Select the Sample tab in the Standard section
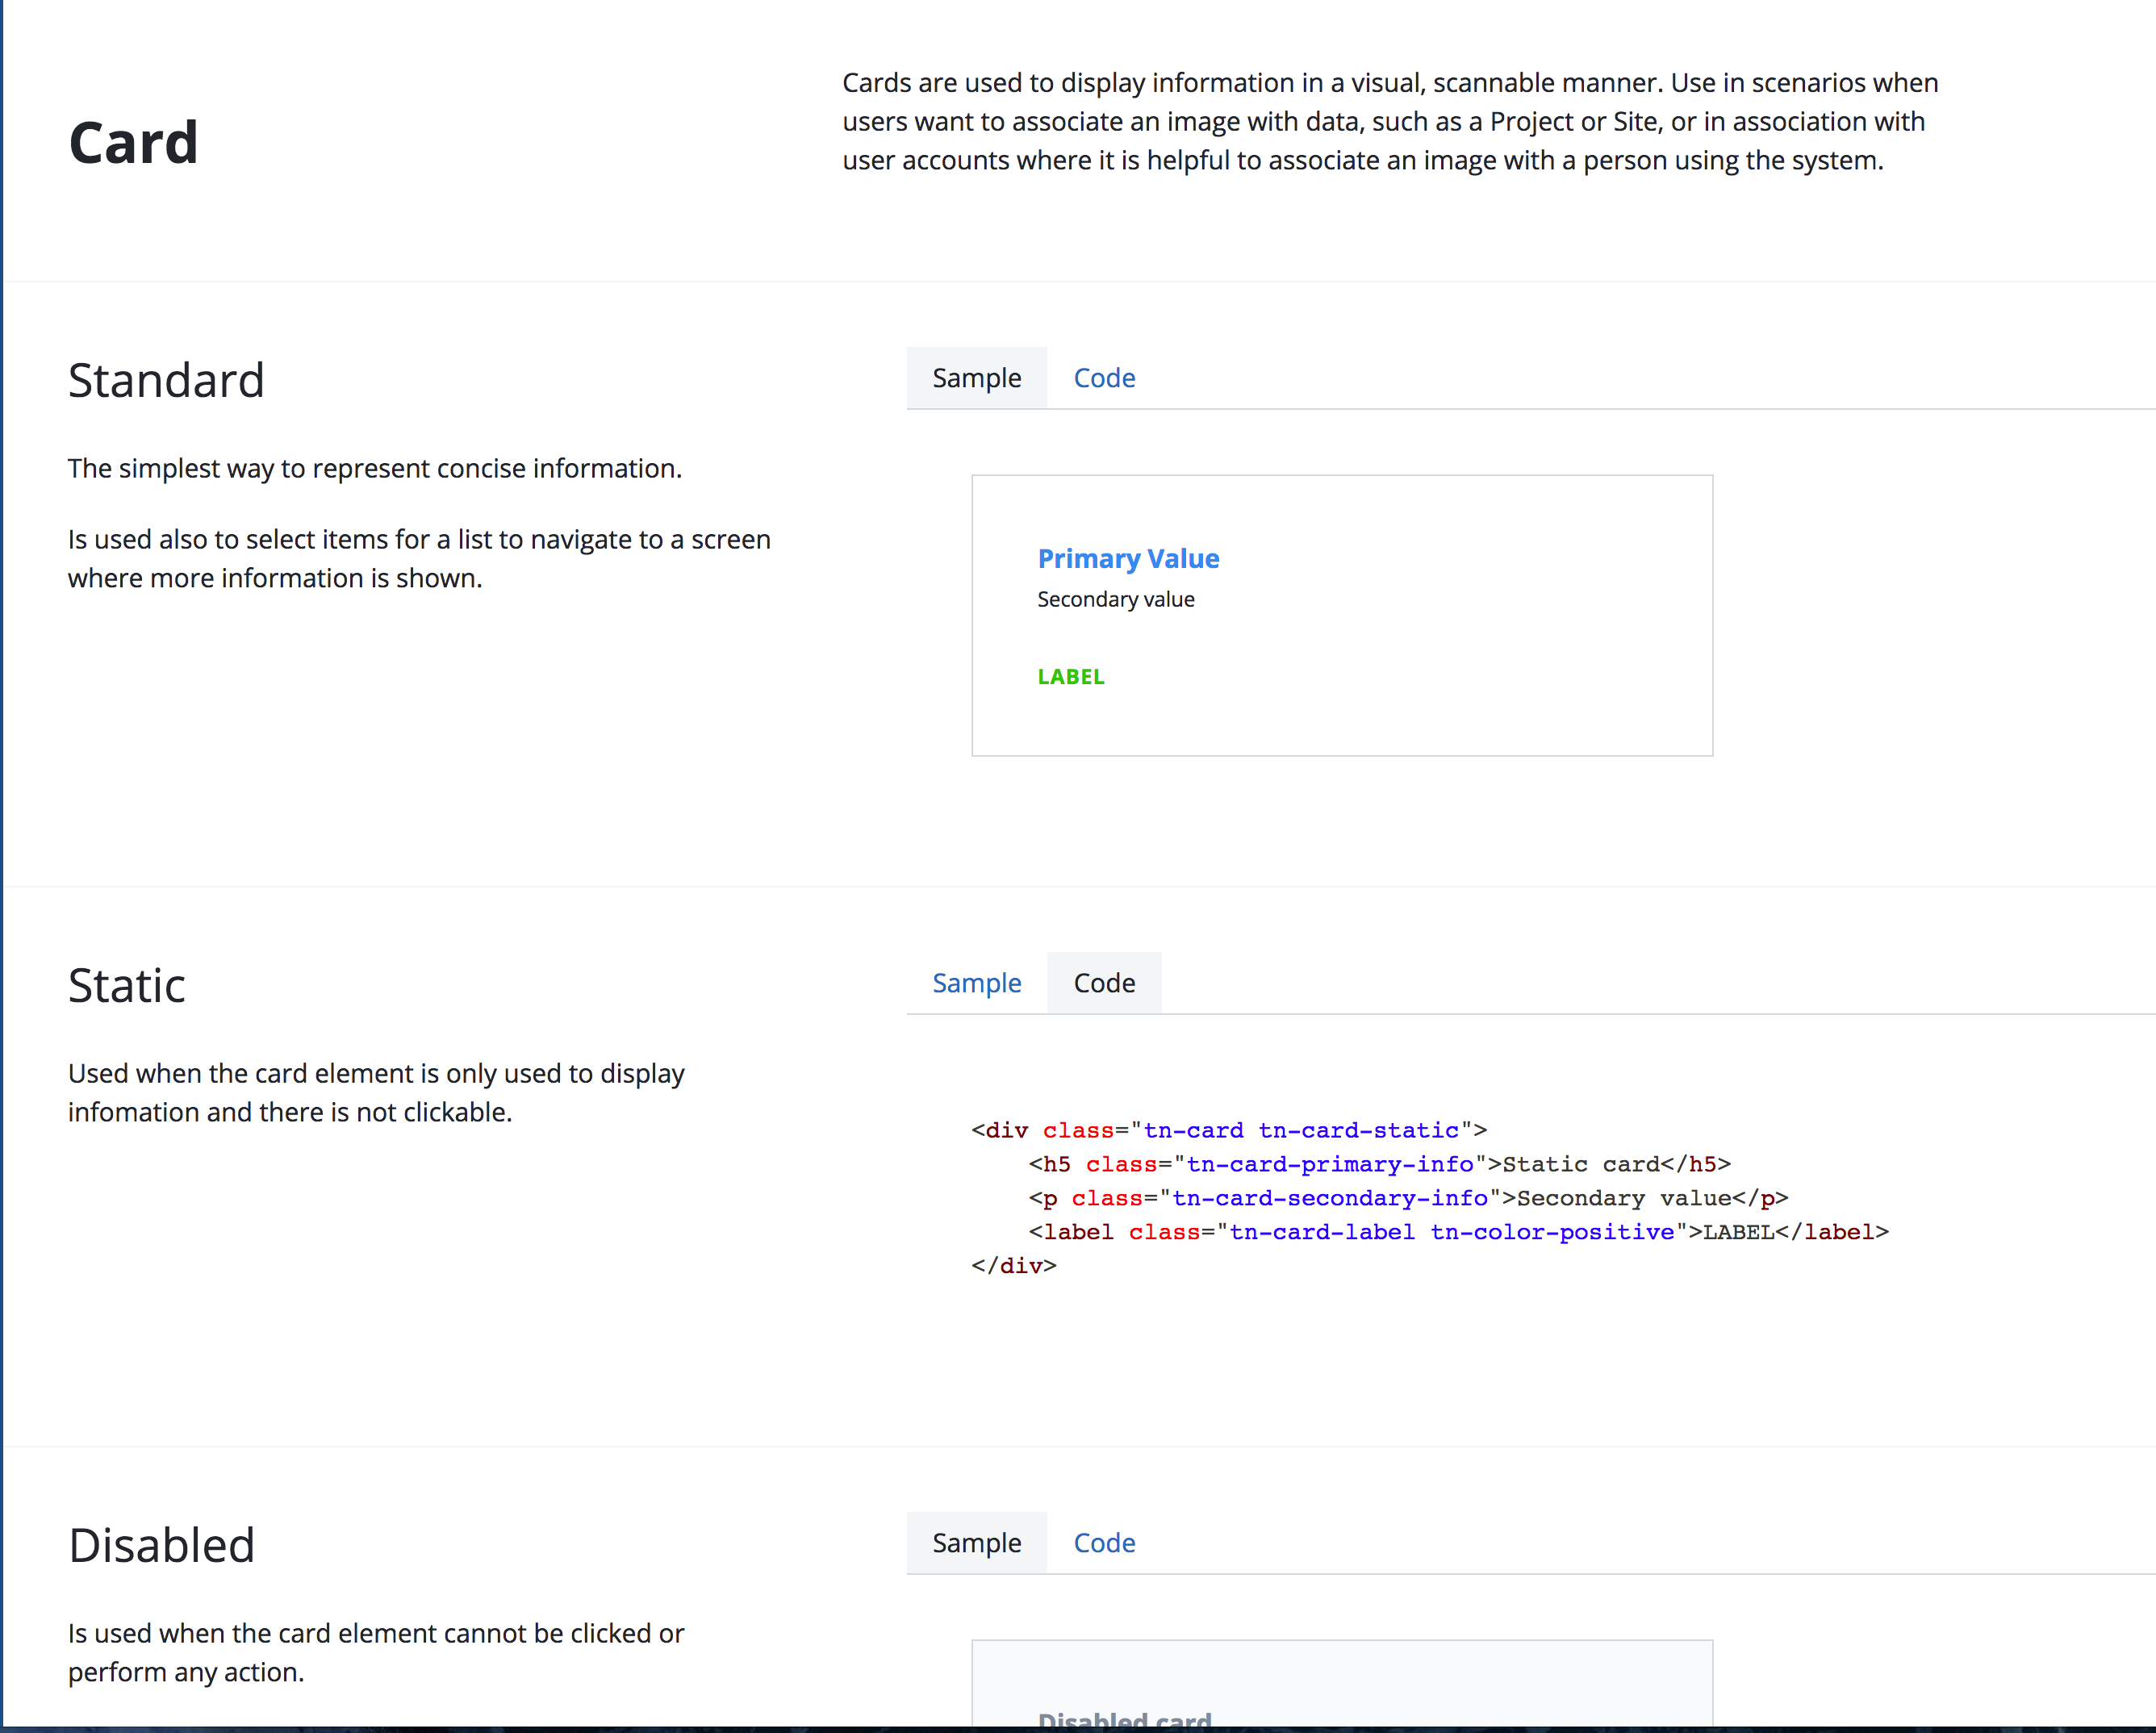 976,378
